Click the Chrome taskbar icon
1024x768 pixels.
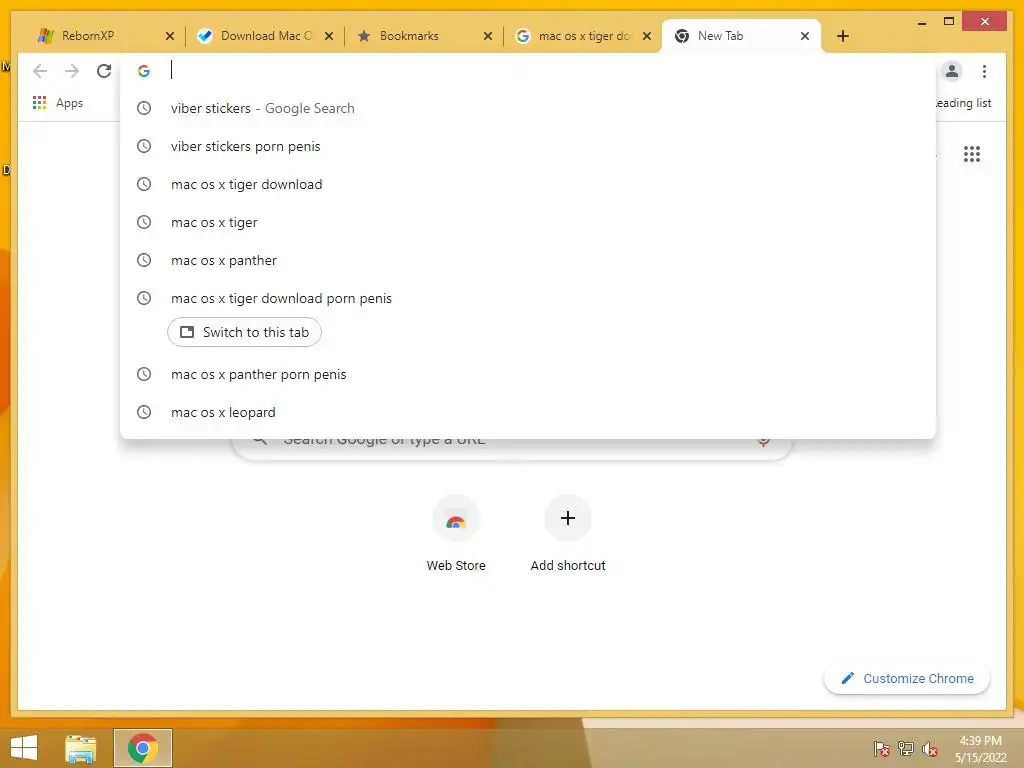142,748
